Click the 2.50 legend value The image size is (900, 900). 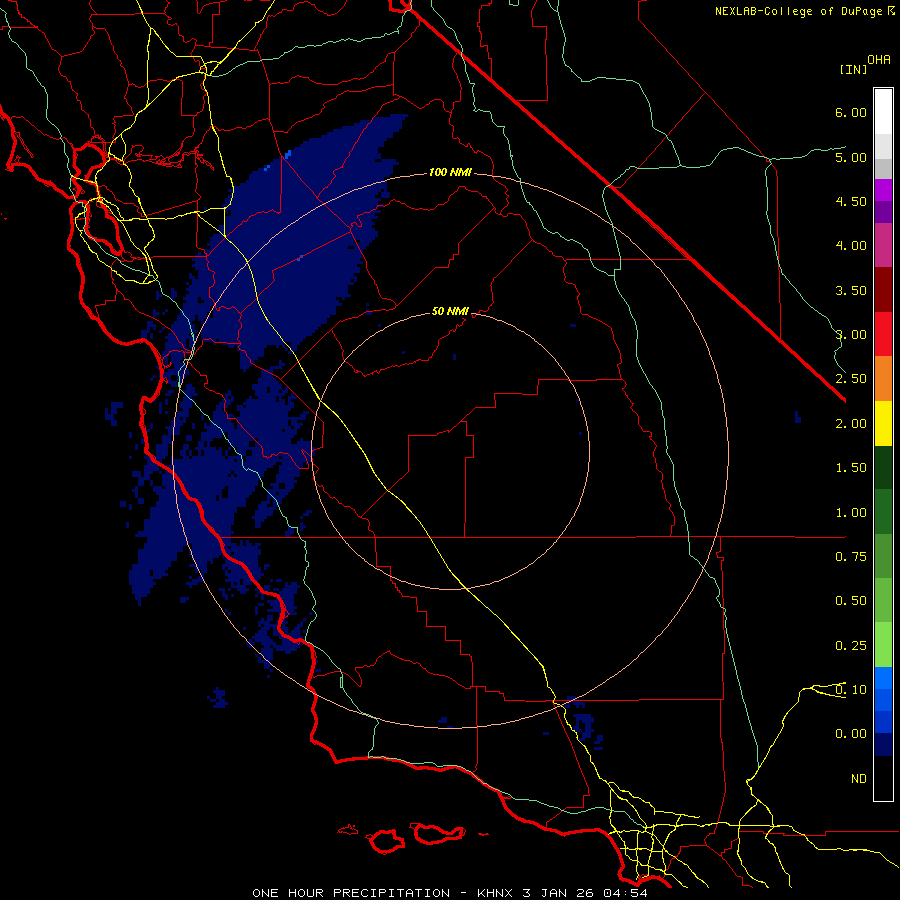click(851, 379)
